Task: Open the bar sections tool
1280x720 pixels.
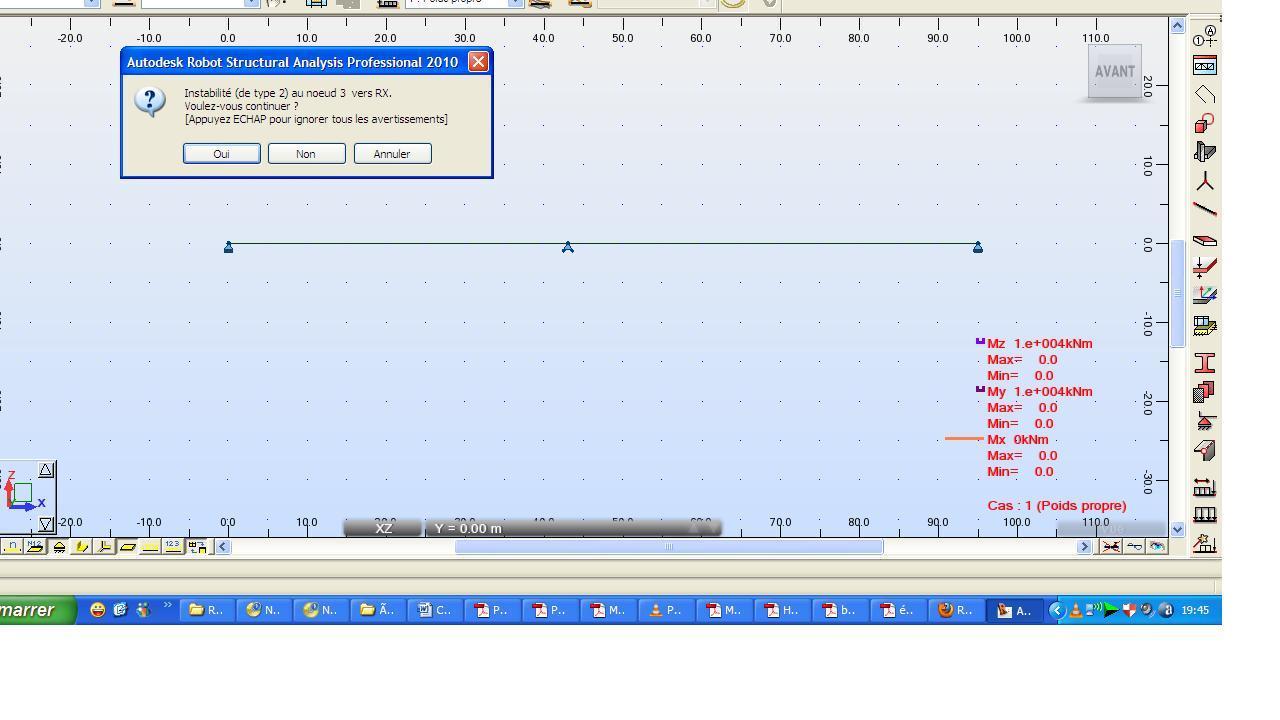Action: coord(1205,152)
